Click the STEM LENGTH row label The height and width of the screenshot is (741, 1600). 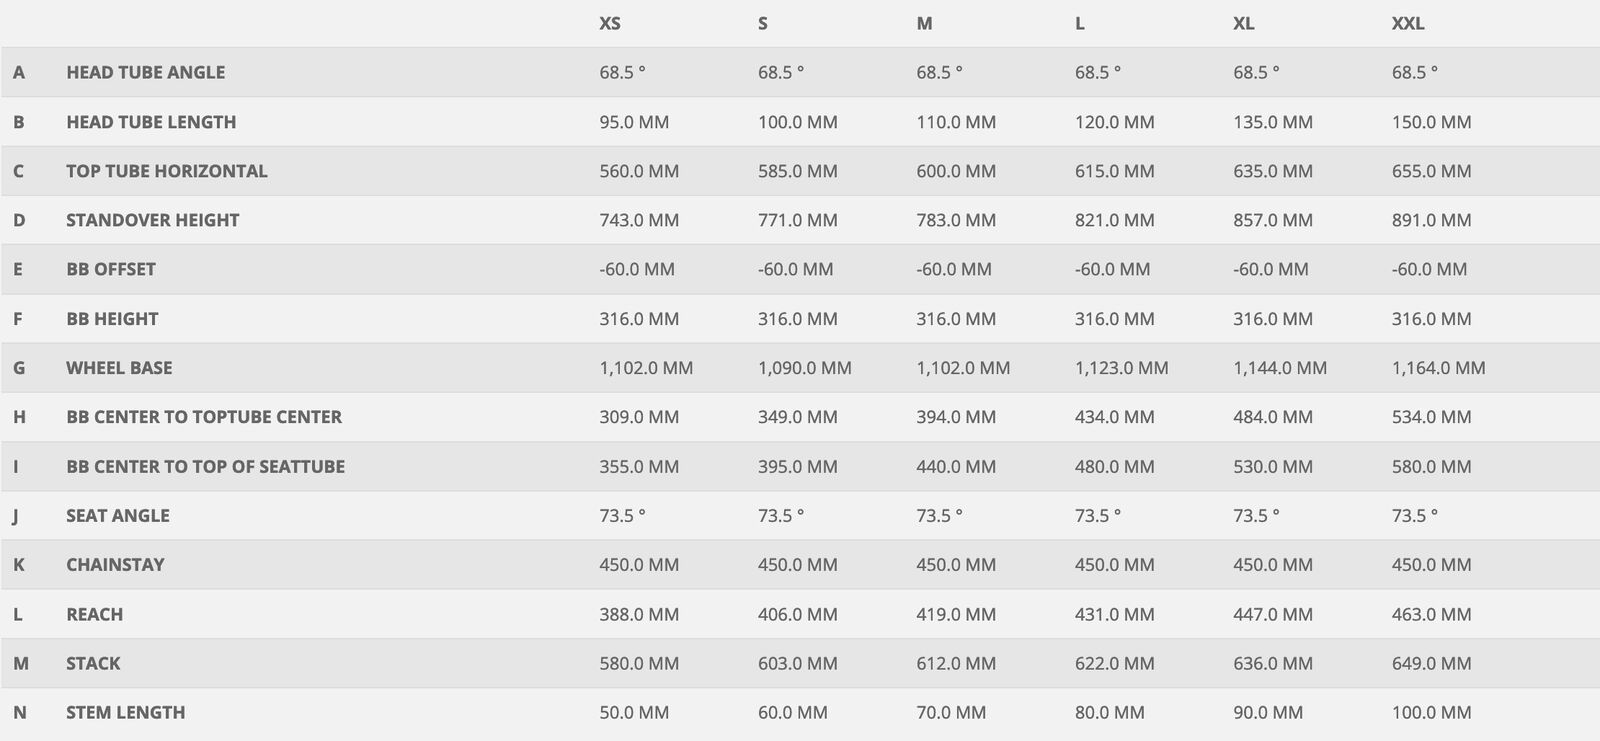tap(125, 713)
